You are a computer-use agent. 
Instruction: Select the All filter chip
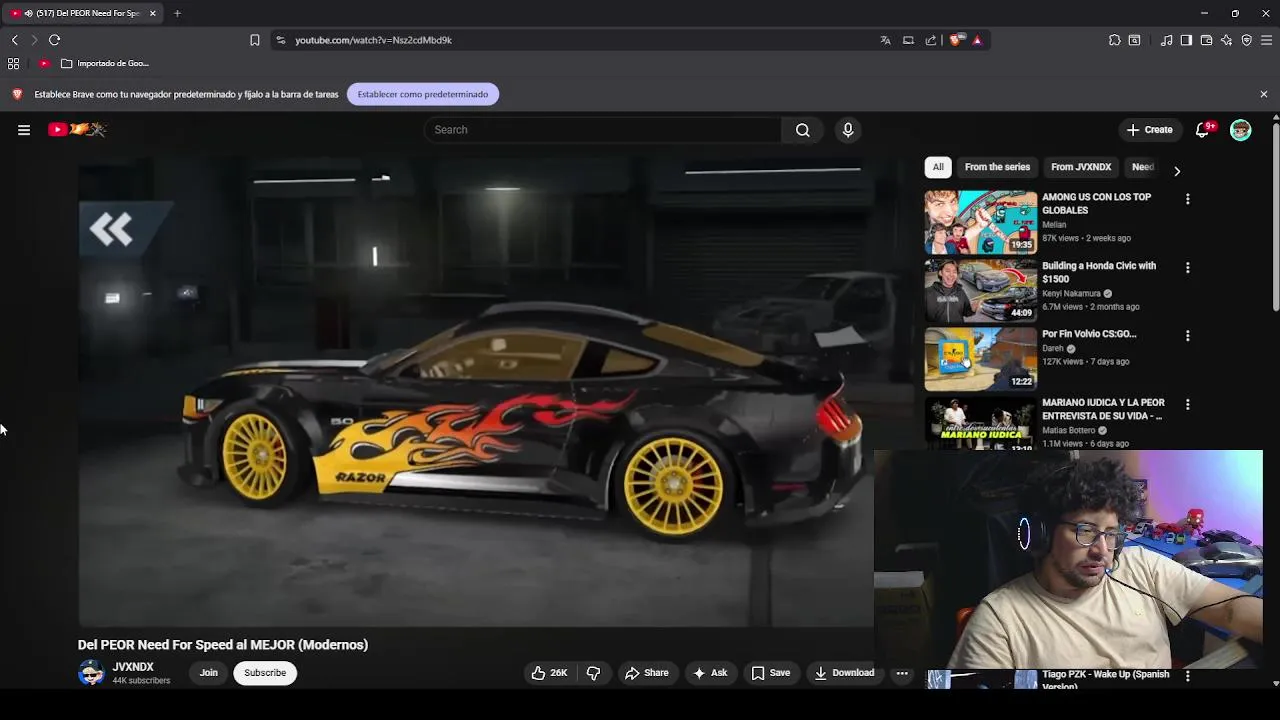point(938,167)
